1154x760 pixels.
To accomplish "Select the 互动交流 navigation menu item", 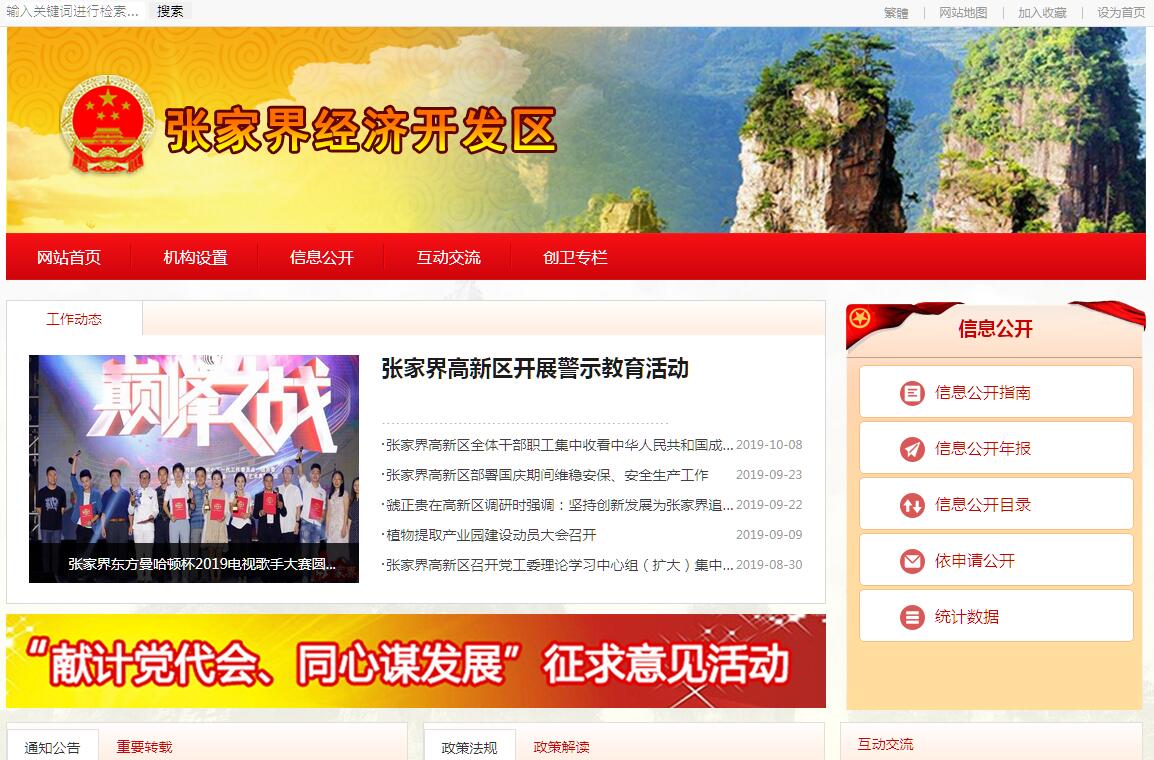I will (449, 258).
